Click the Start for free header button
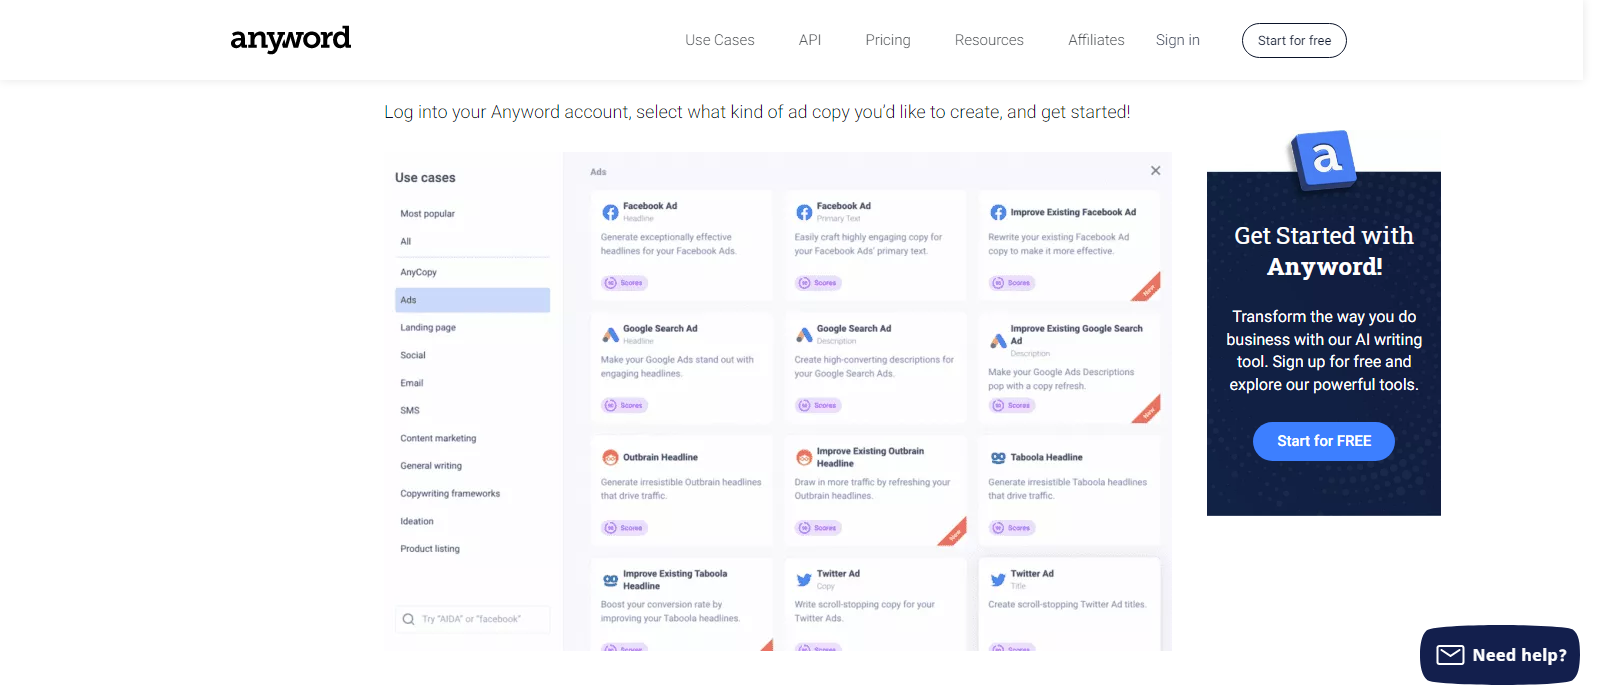 click(1294, 41)
